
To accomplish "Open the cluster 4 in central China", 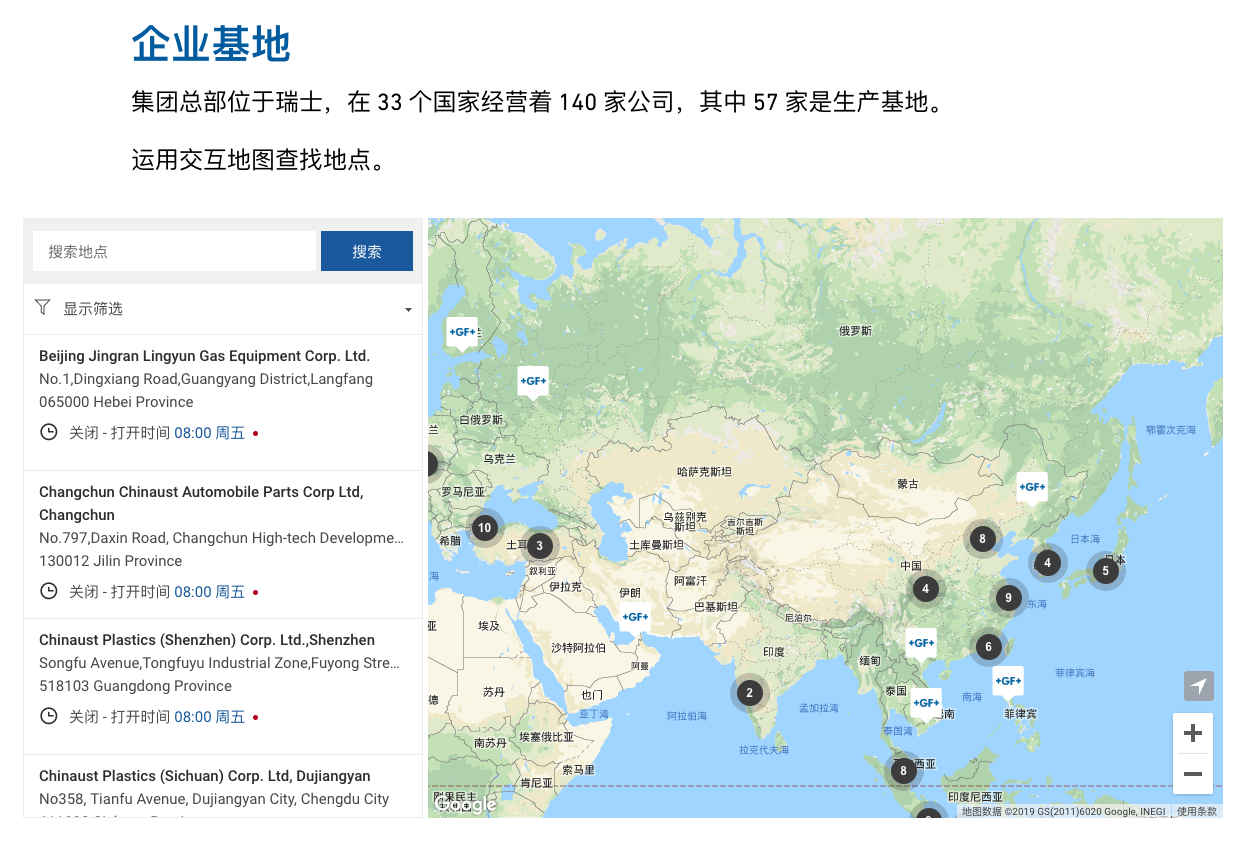I will pyautogui.click(x=926, y=589).
